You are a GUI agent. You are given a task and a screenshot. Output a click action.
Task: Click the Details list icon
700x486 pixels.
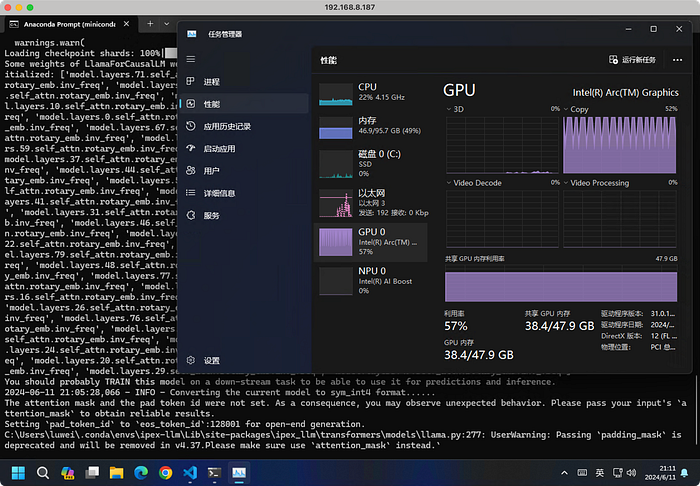coord(191,193)
